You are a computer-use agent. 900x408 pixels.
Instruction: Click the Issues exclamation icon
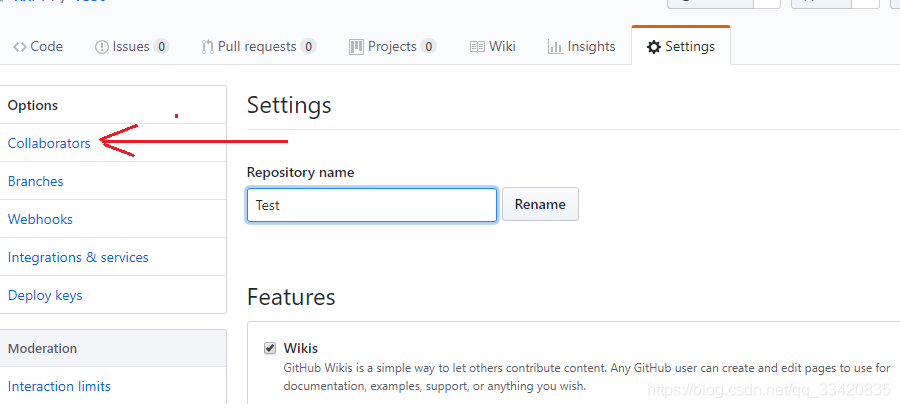pyautogui.click(x=102, y=47)
